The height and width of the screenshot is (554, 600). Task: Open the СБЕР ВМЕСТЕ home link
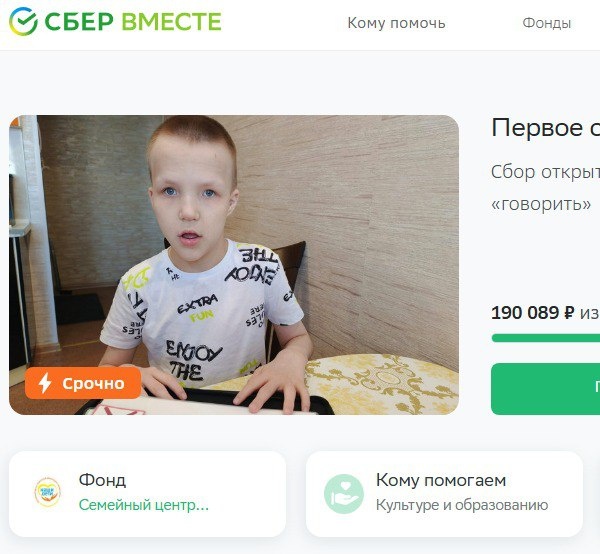pos(115,21)
